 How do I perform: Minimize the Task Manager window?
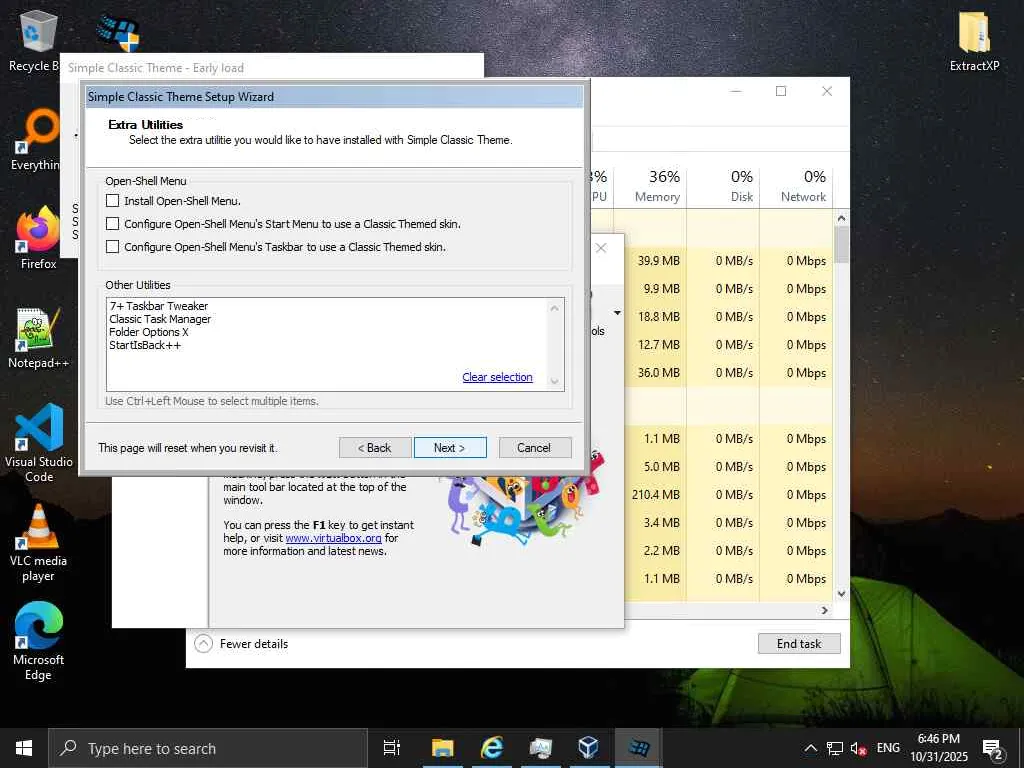[x=736, y=91]
